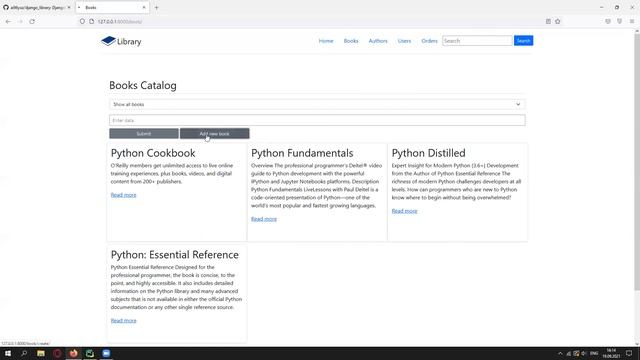Open the 'Show all books' dropdown
640x360 pixels.
click(317, 104)
